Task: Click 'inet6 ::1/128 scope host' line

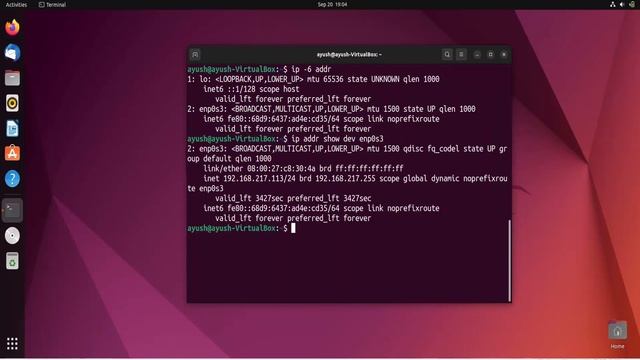Action: [x=251, y=89]
